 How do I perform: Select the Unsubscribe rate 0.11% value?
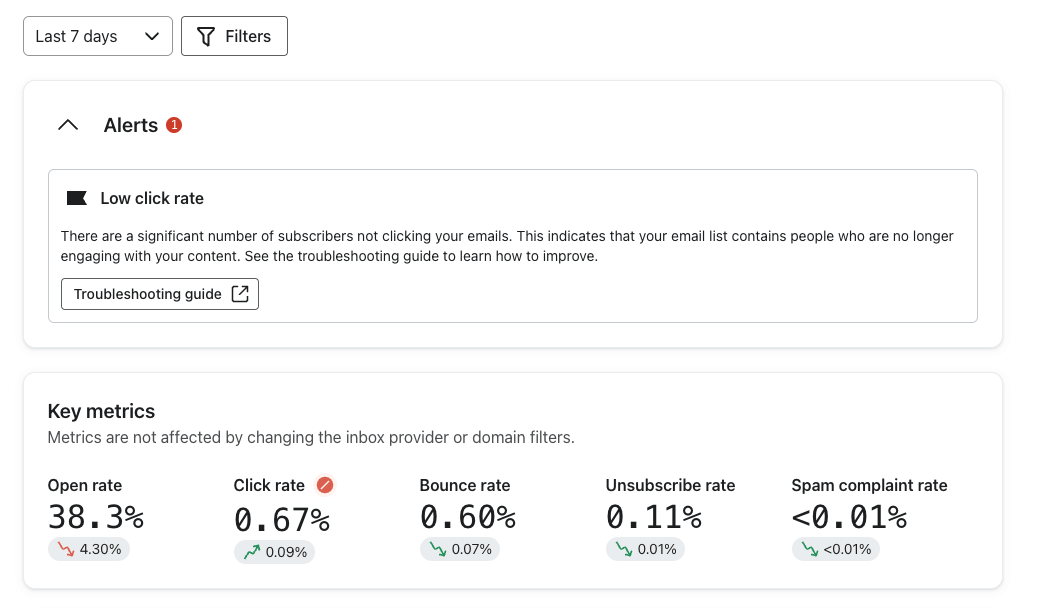click(x=653, y=517)
